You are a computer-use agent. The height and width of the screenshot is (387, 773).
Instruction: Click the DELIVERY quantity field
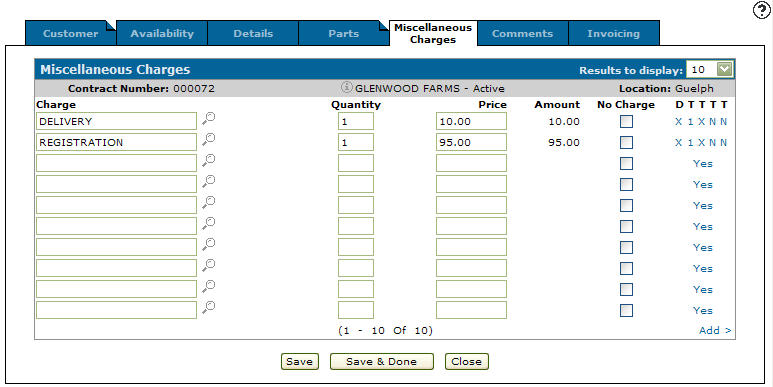coord(356,121)
